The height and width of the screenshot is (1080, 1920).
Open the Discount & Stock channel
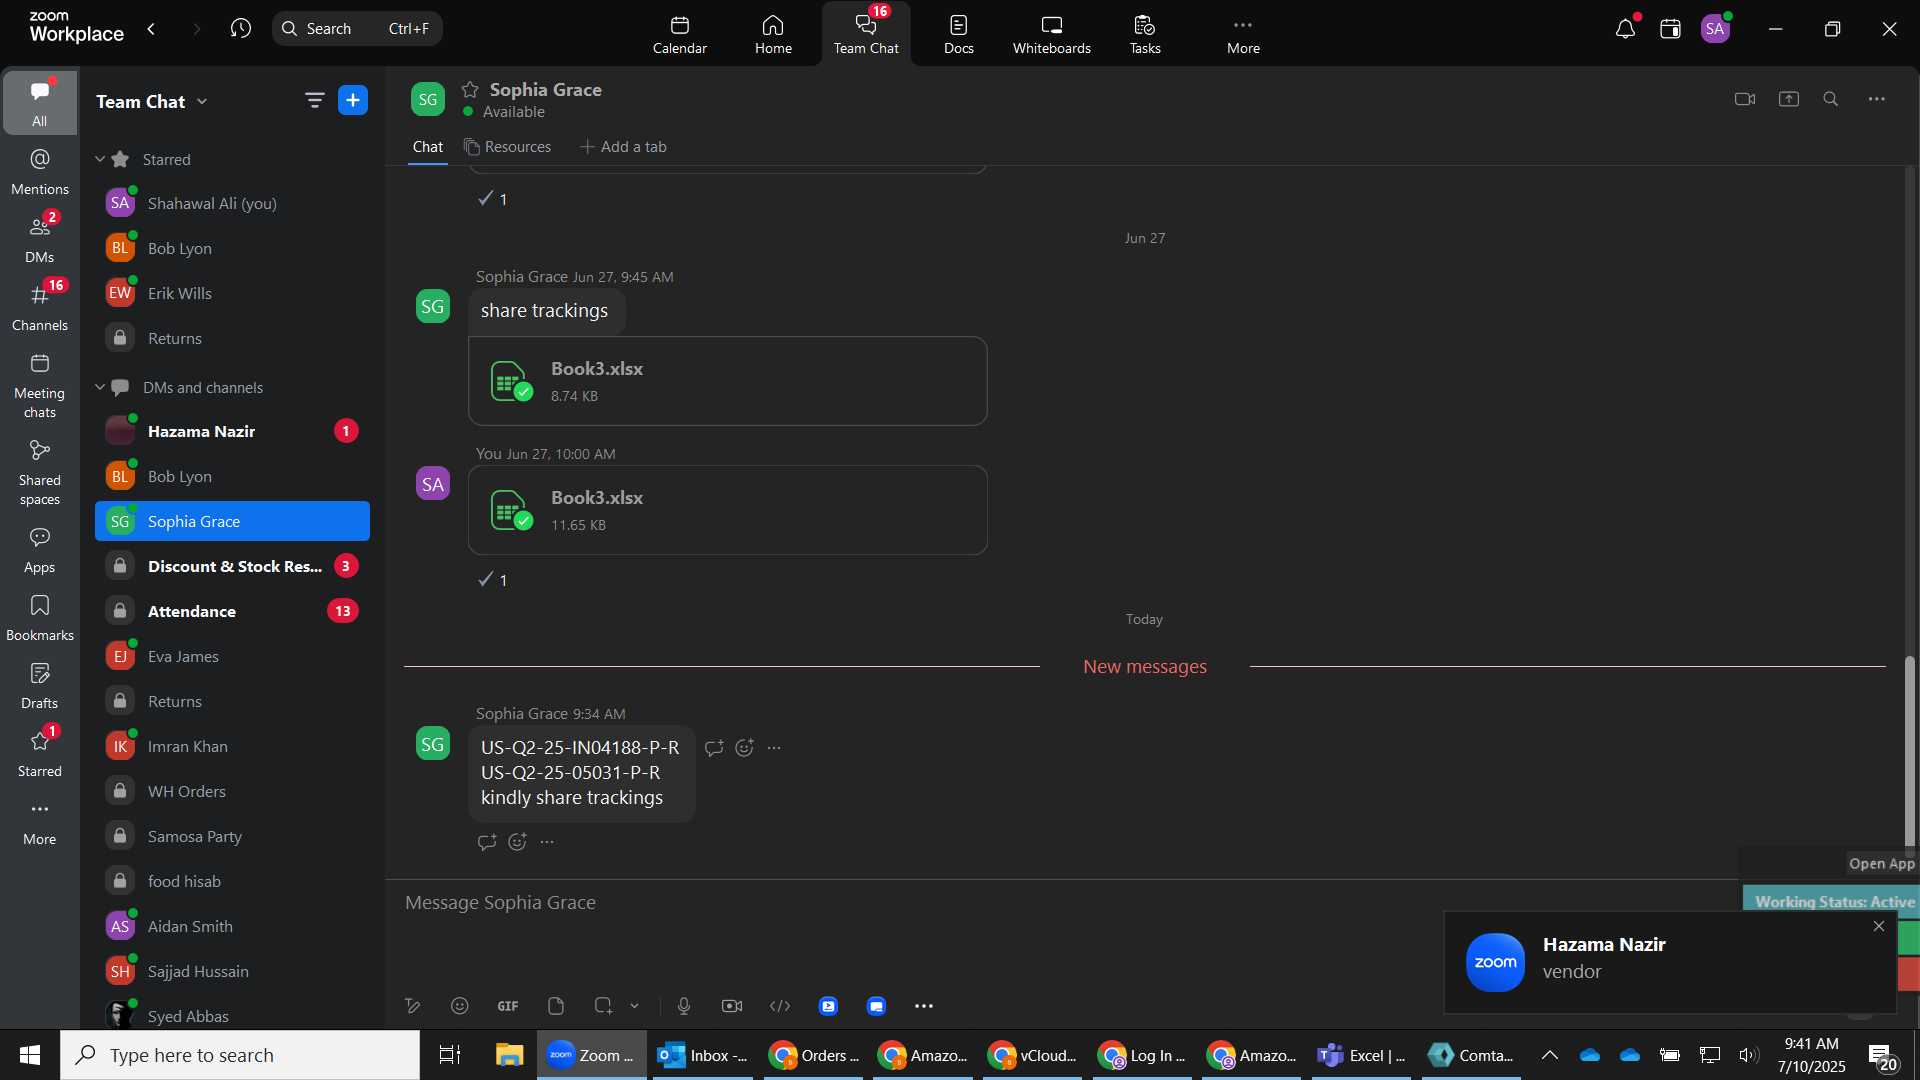tap(232, 566)
